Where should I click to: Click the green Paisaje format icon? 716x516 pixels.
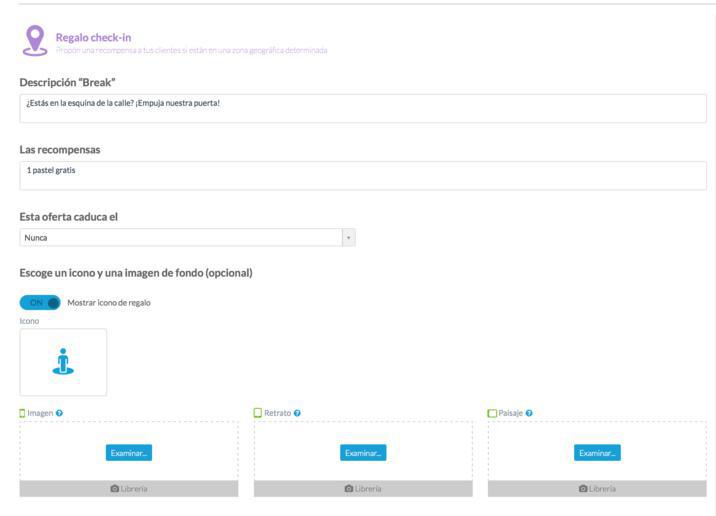tap(492, 413)
